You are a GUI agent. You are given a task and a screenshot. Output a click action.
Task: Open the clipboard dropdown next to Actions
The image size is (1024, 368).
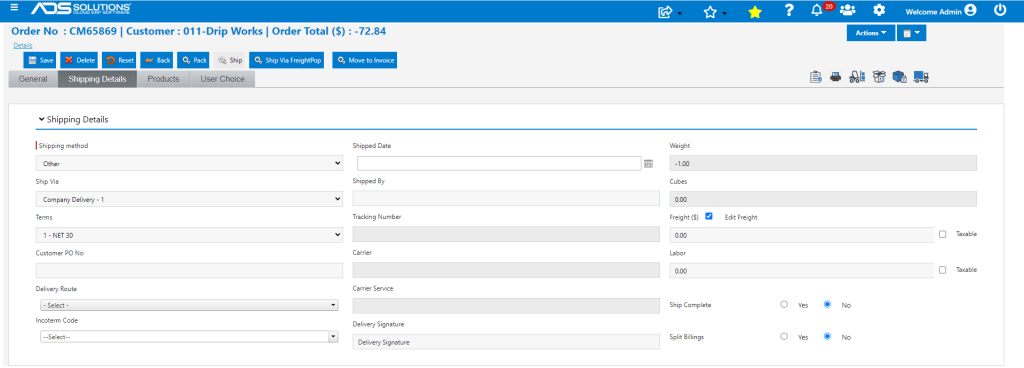911,33
